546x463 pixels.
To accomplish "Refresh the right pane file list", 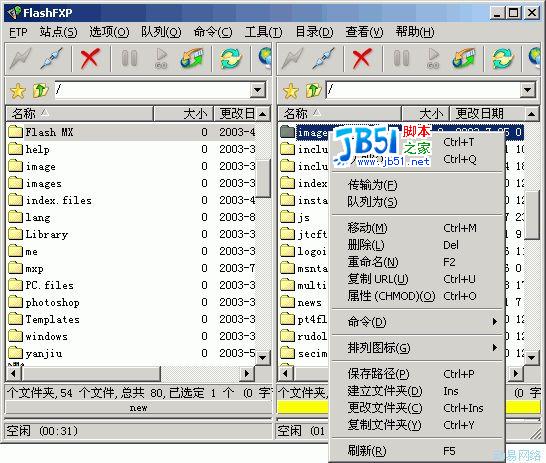I will tap(502, 58).
